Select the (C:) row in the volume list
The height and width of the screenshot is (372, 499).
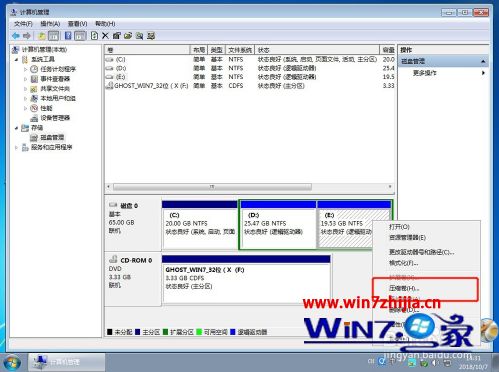tap(250, 59)
